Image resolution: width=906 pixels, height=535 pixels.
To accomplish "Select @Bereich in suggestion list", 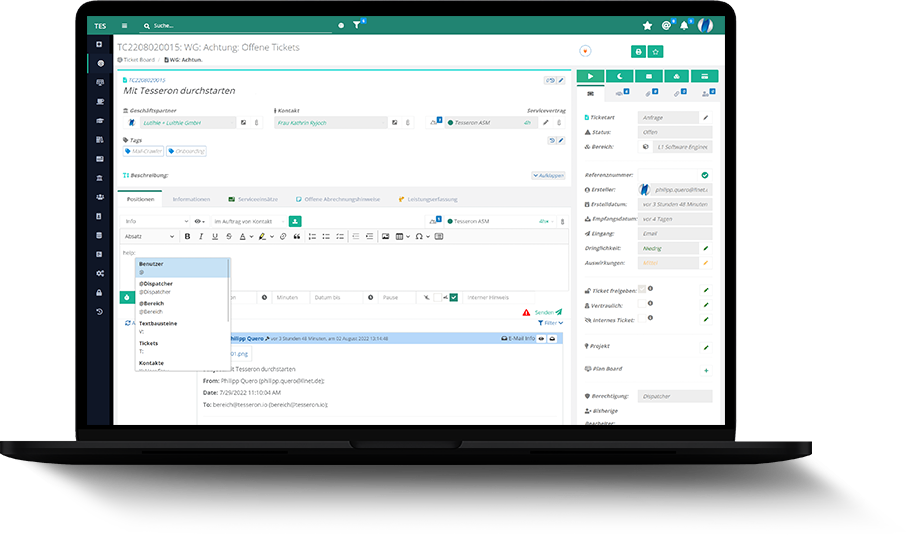I will tap(183, 307).
